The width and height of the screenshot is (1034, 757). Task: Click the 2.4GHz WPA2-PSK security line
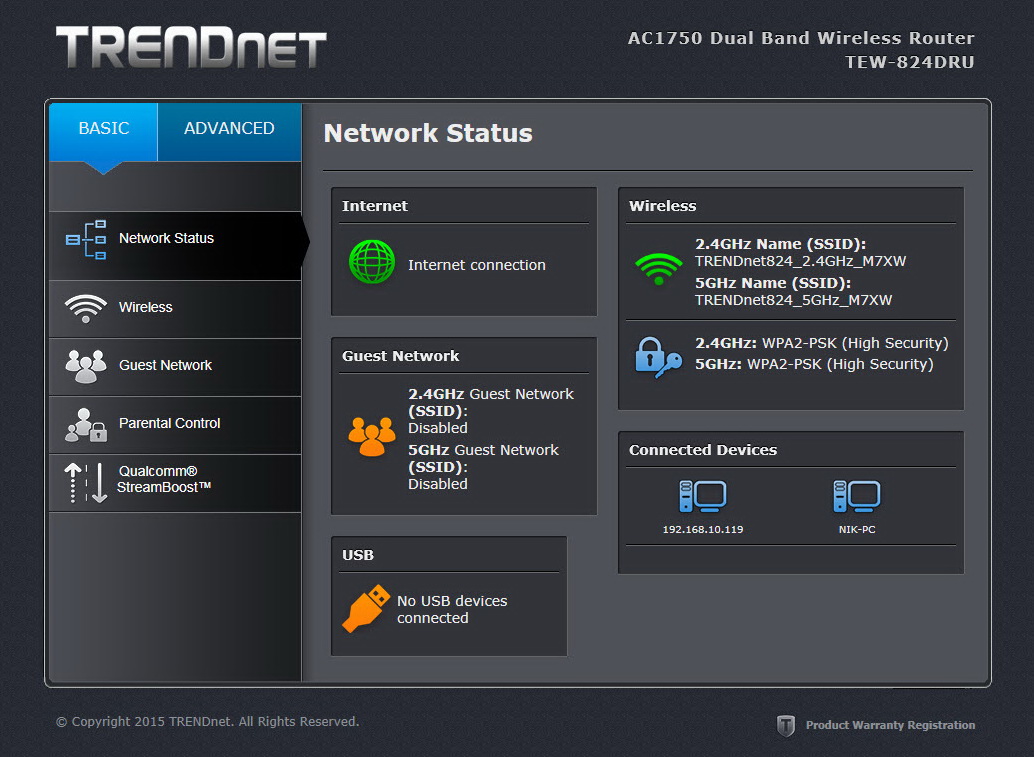822,343
